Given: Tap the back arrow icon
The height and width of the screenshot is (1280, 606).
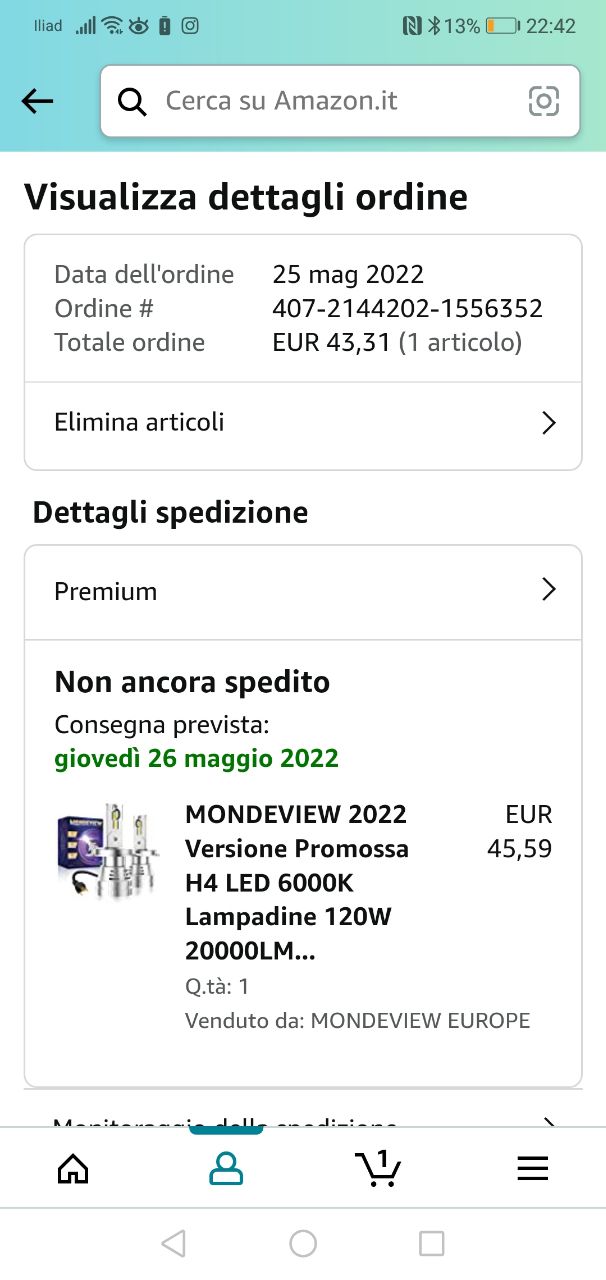Looking at the screenshot, I should 37,101.
